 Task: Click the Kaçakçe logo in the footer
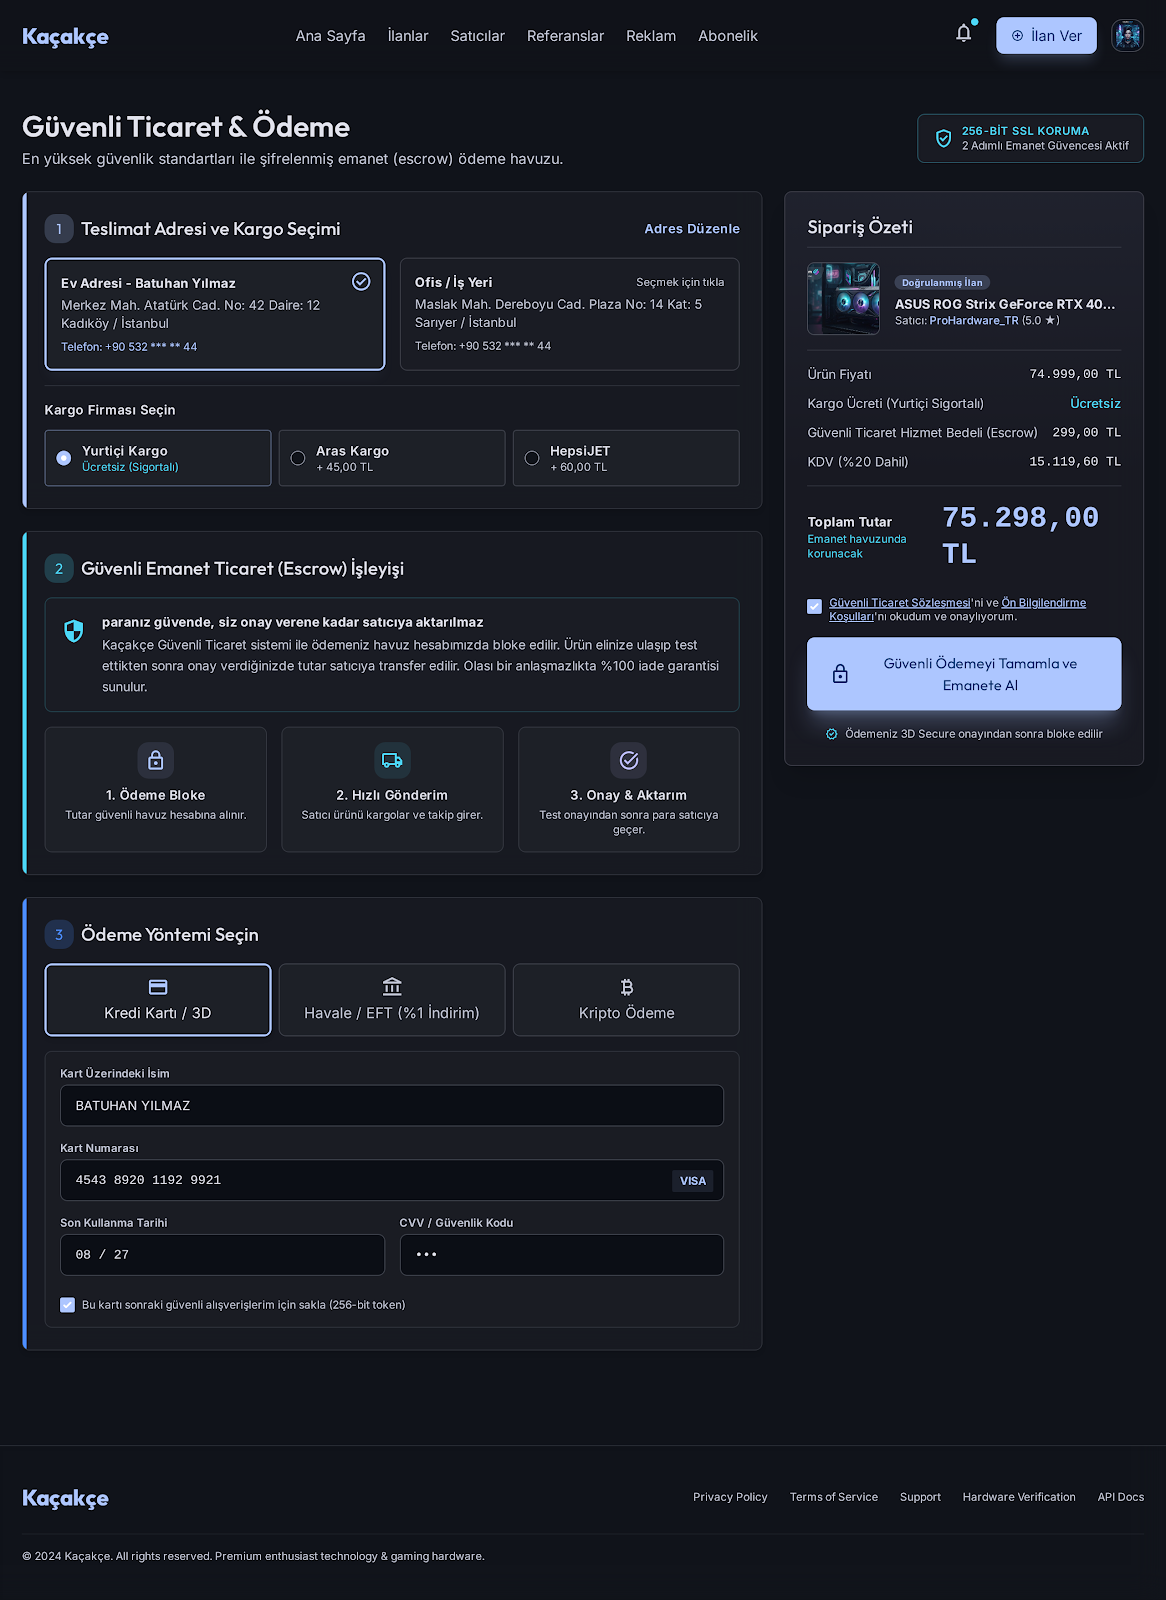65,1498
